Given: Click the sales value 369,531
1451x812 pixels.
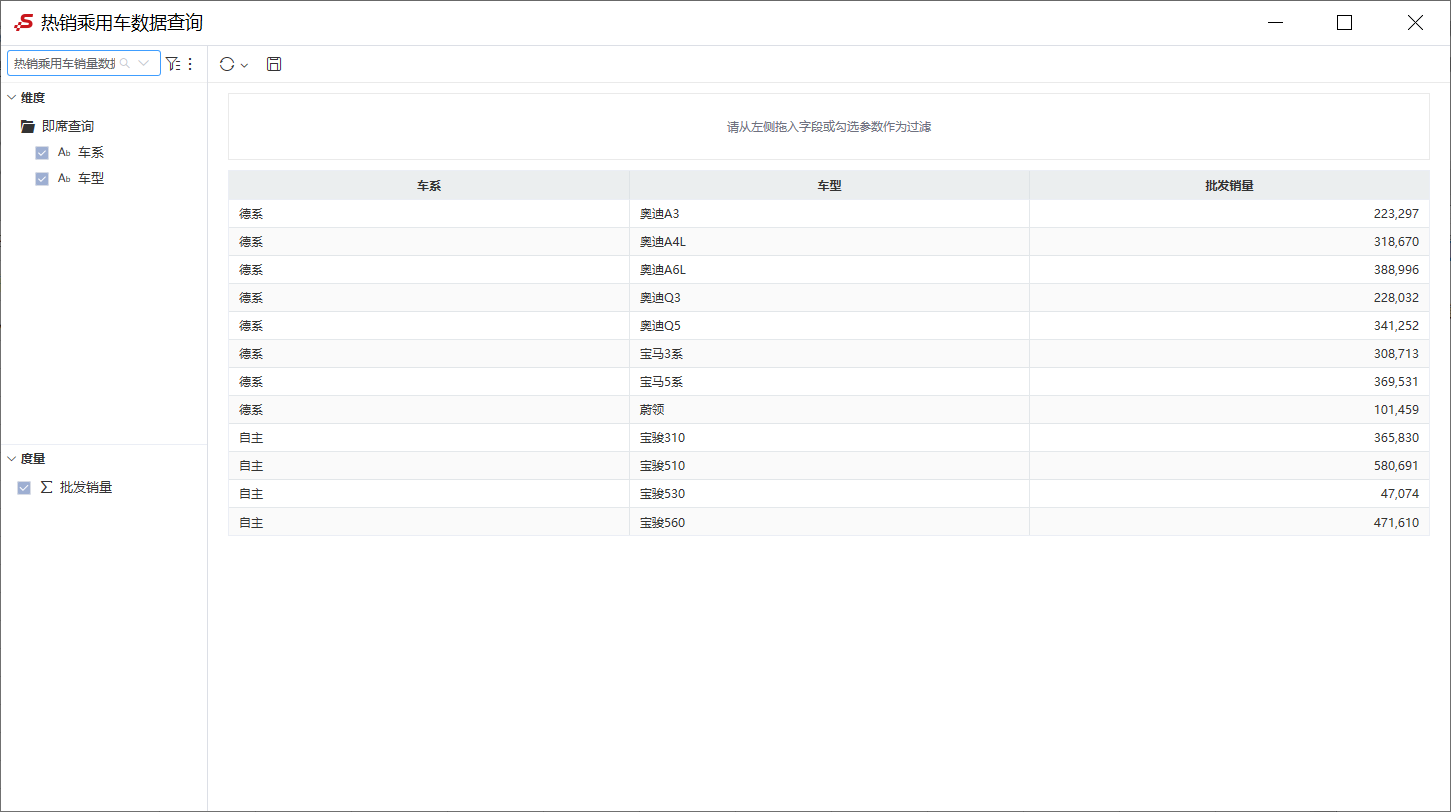Looking at the screenshot, I should coord(1396,382).
